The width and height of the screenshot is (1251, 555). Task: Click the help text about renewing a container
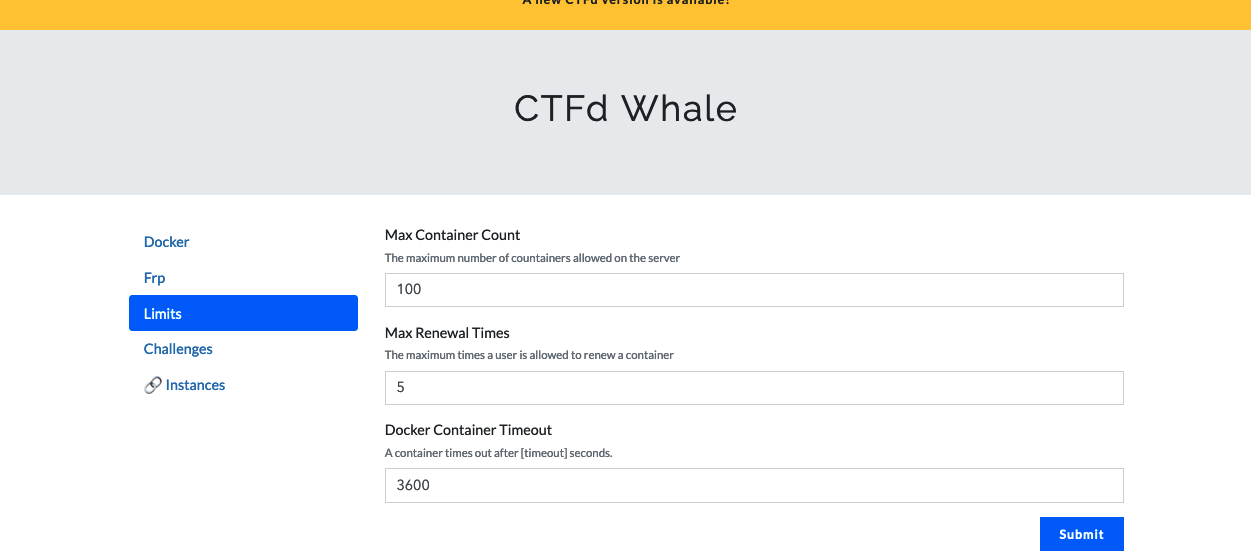[529, 355]
